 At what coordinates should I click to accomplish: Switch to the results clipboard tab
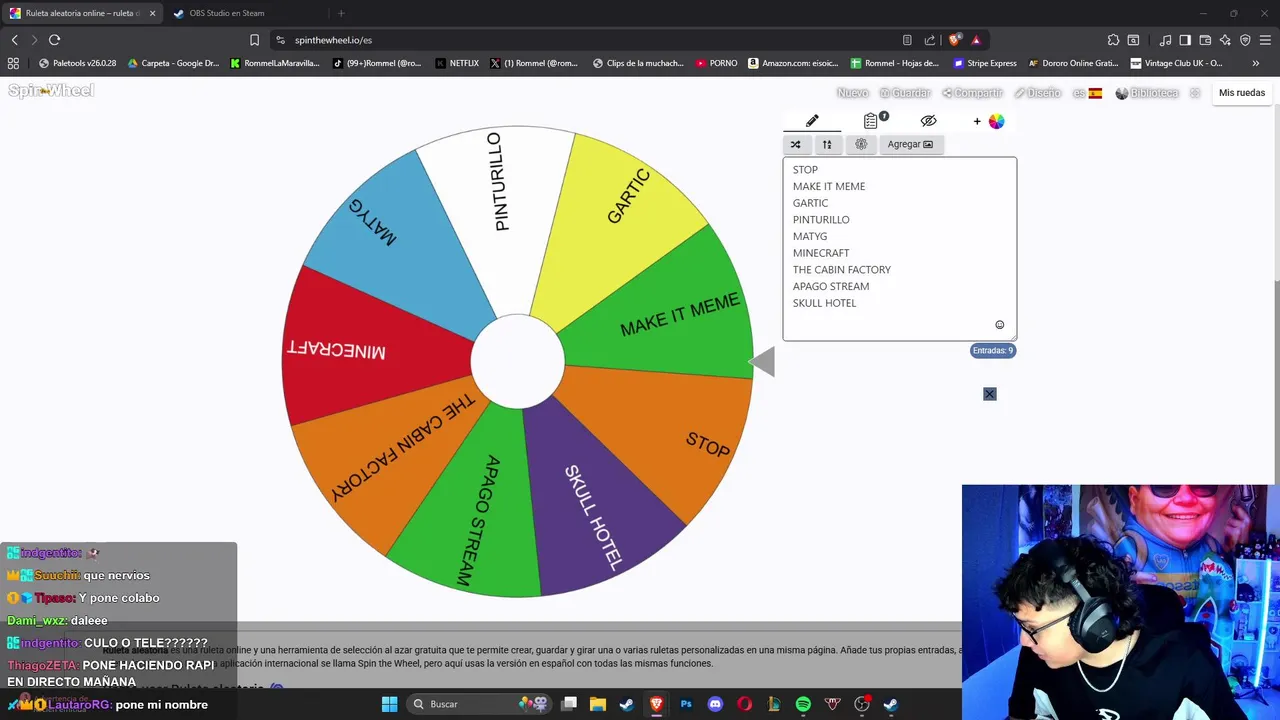(872, 121)
